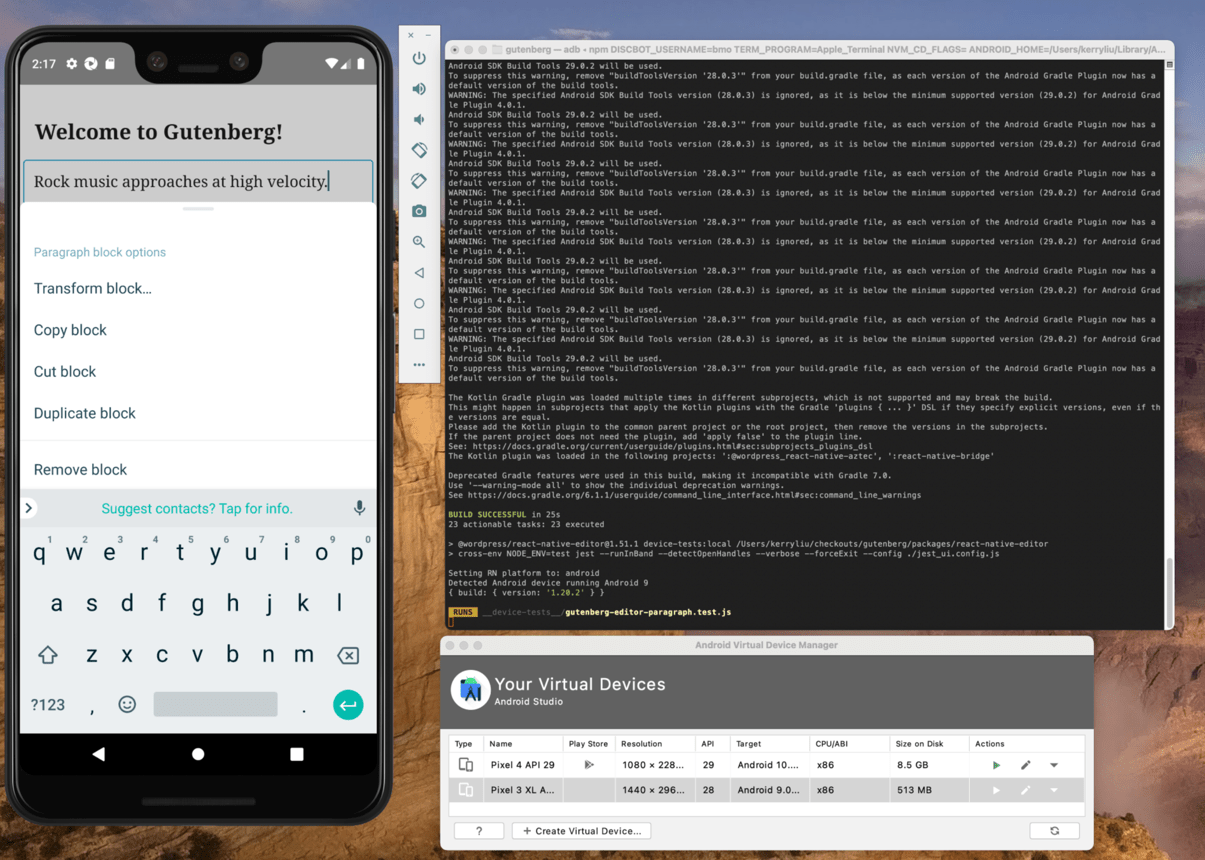Viewport: 1205px width, 860px height.
Task: Click Create Virtual Device button
Action: [581, 830]
